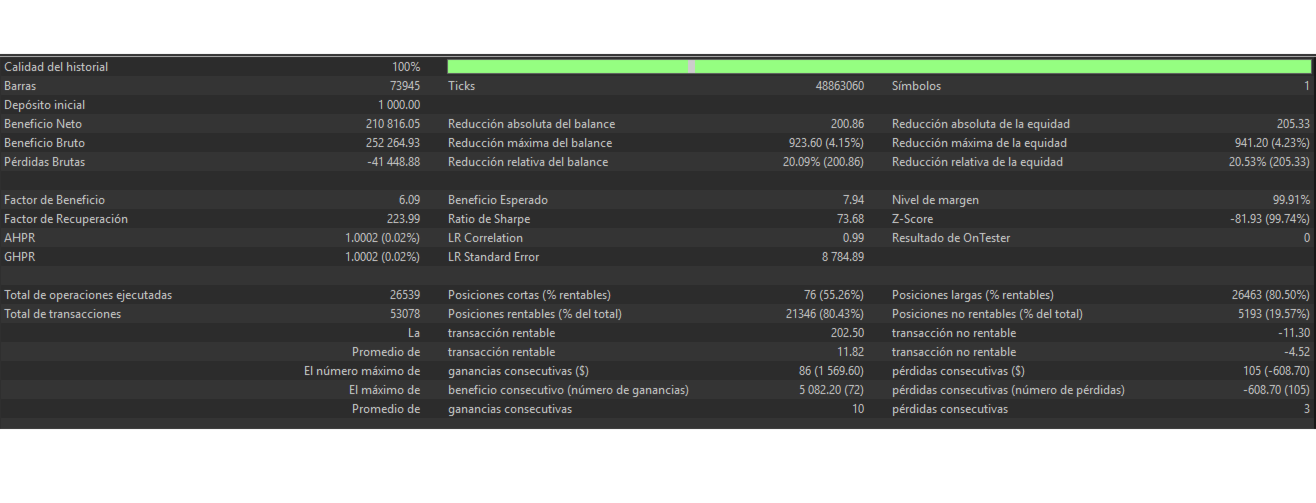Select the 'GHPR' label
Image resolution: width=1316 pixels, height=503 pixels.
19,257
